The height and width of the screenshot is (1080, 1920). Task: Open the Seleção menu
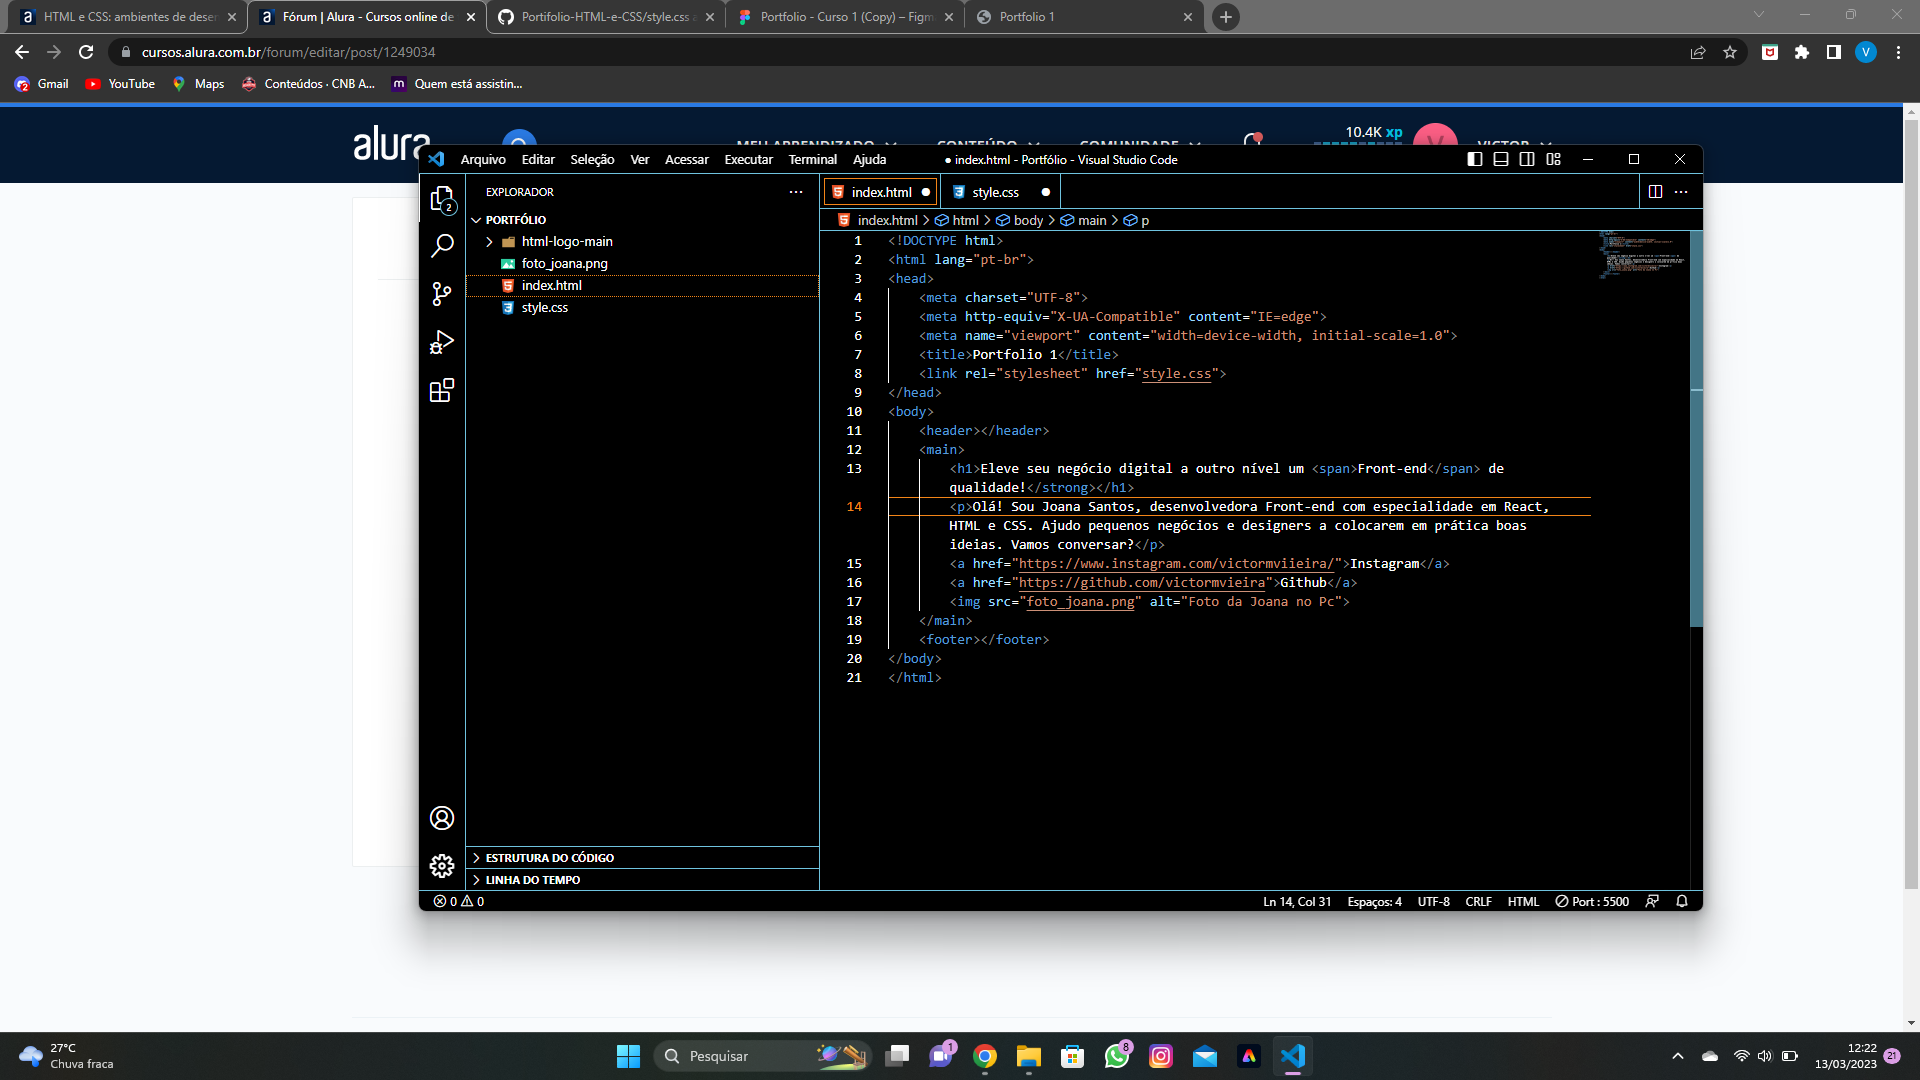pyautogui.click(x=592, y=159)
